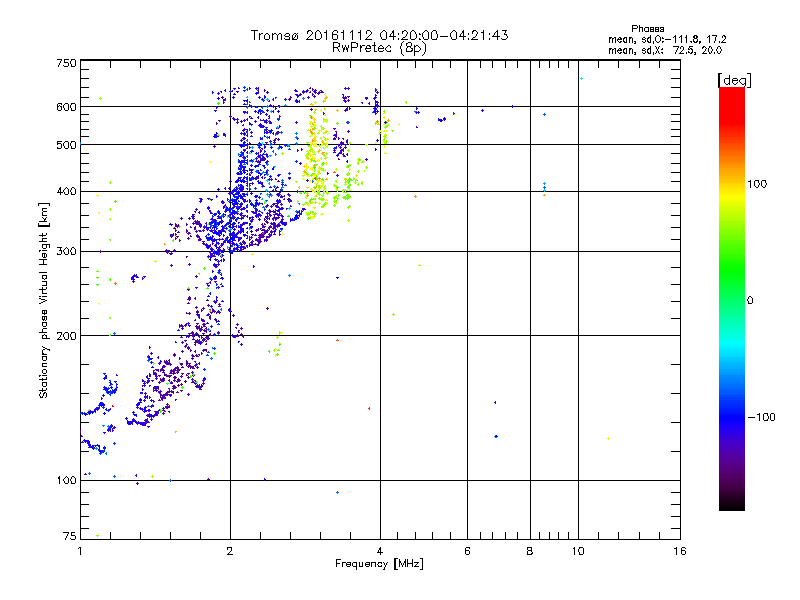Click the '600' y-axis tick label
This screenshot has height=600, width=800.
pyautogui.click(x=66, y=107)
